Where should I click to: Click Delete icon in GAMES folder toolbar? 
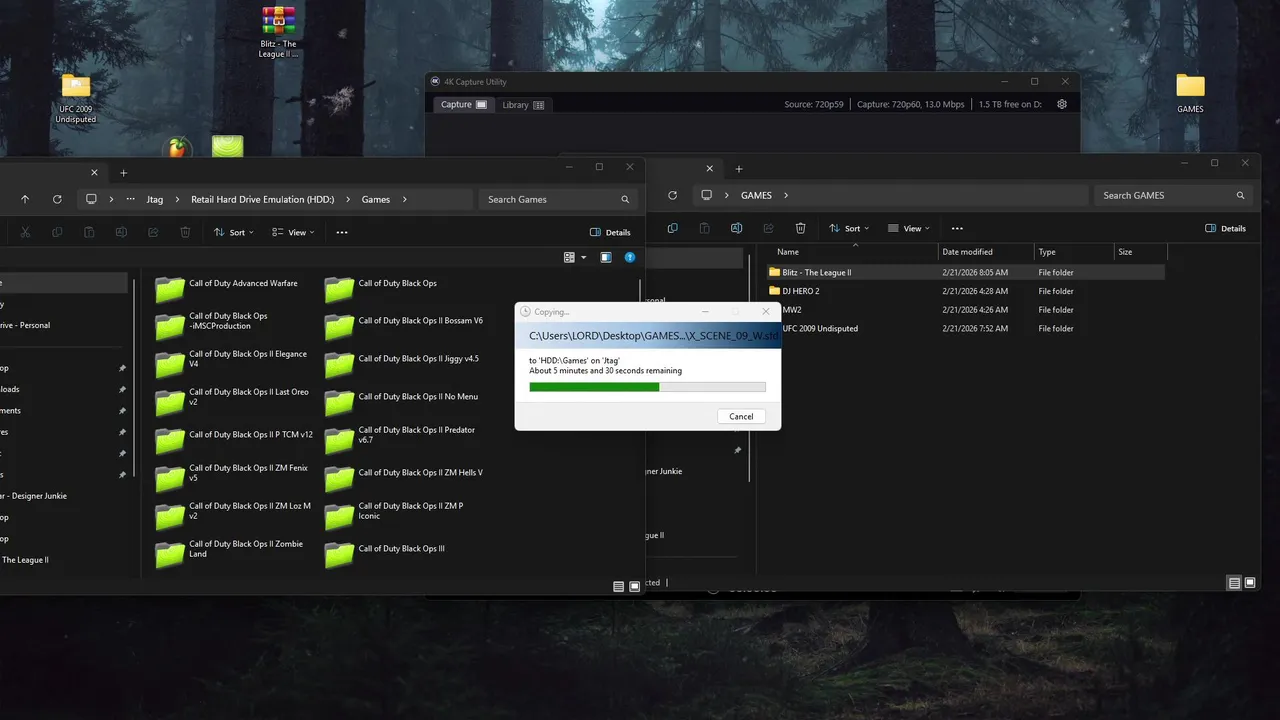point(800,228)
